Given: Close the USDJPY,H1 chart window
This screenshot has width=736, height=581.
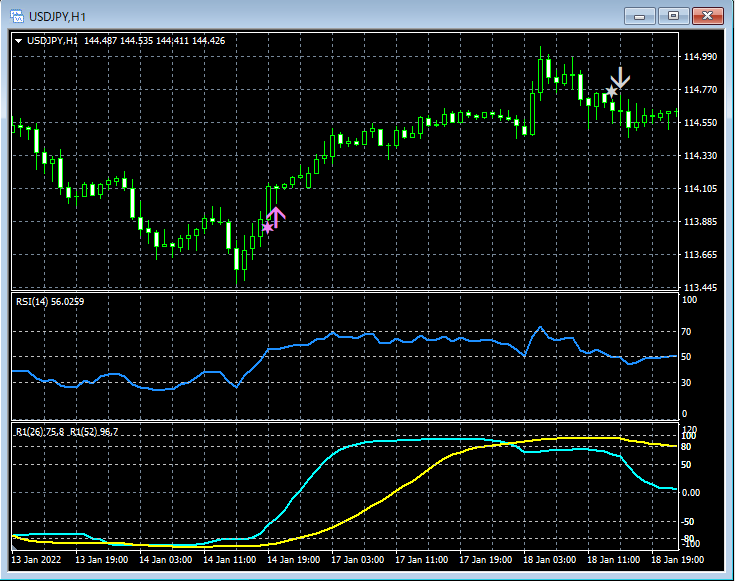Looking at the screenshot, I should tap(707, 16).
